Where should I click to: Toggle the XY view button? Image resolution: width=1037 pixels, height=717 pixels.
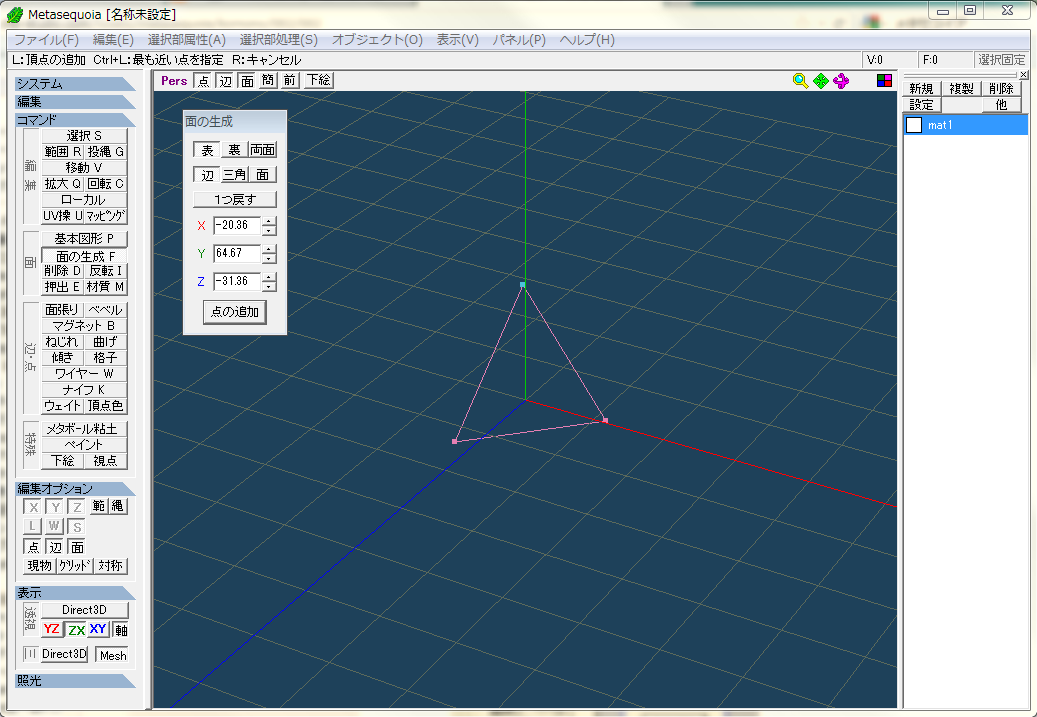click(98, 629)
